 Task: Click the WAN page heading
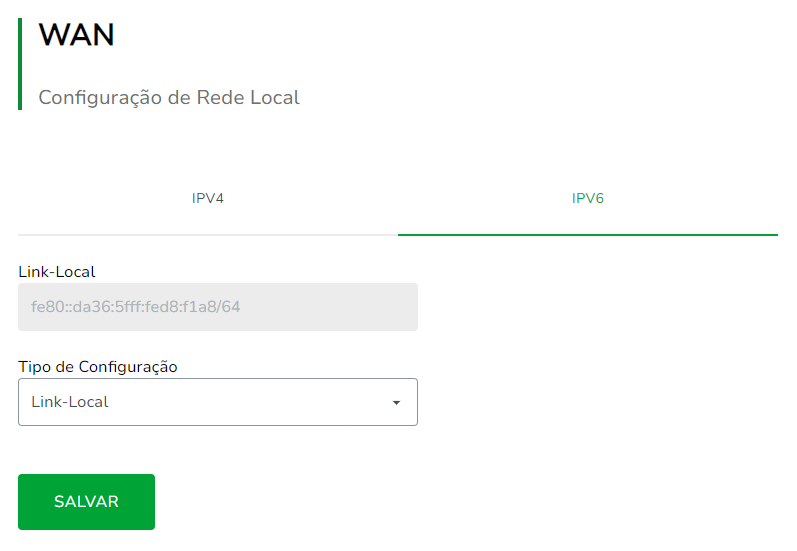[x=77, y=35]
